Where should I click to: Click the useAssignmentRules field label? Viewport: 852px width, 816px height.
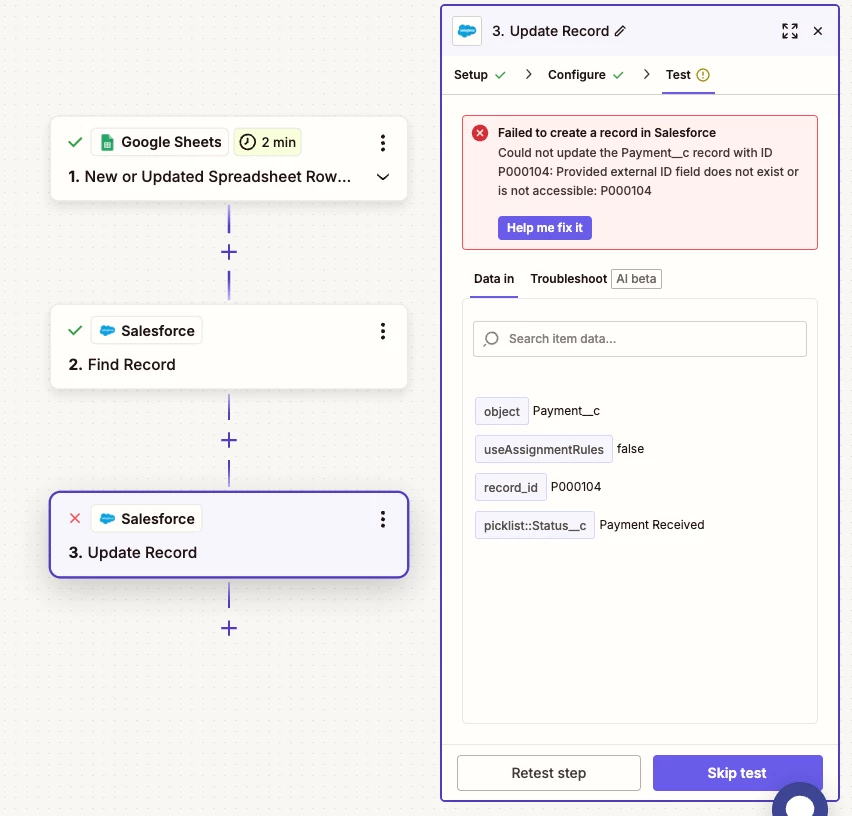(543, 449)
